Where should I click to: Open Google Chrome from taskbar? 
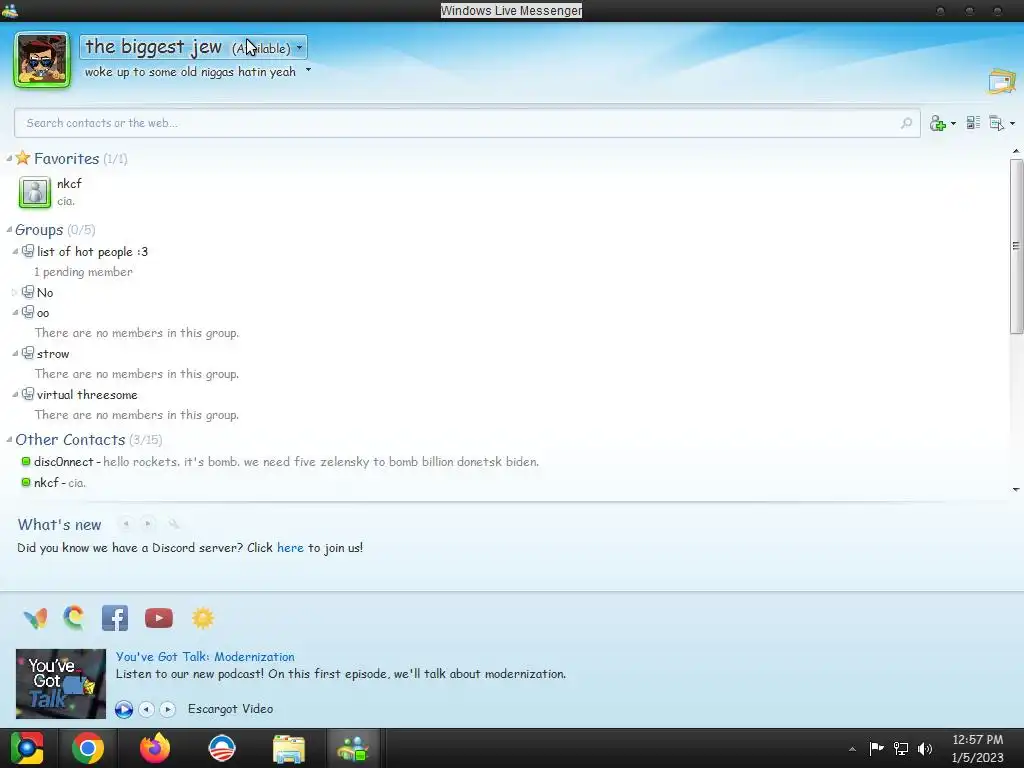tap(88, 748)
